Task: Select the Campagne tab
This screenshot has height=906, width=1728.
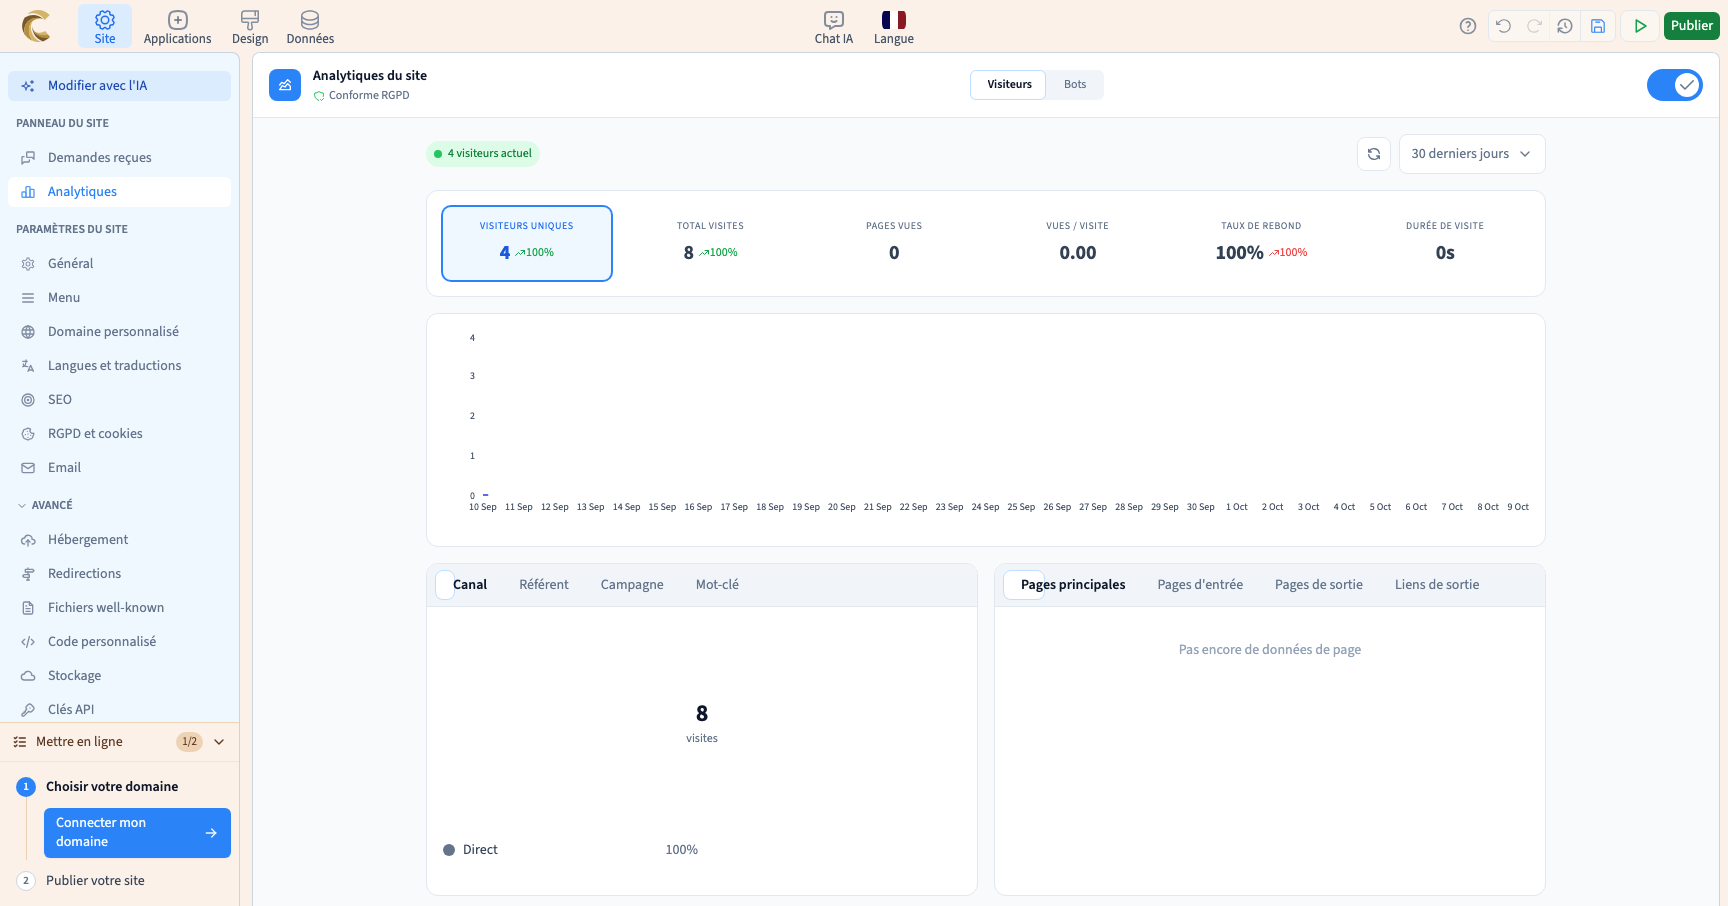Action: coord(632,585)
